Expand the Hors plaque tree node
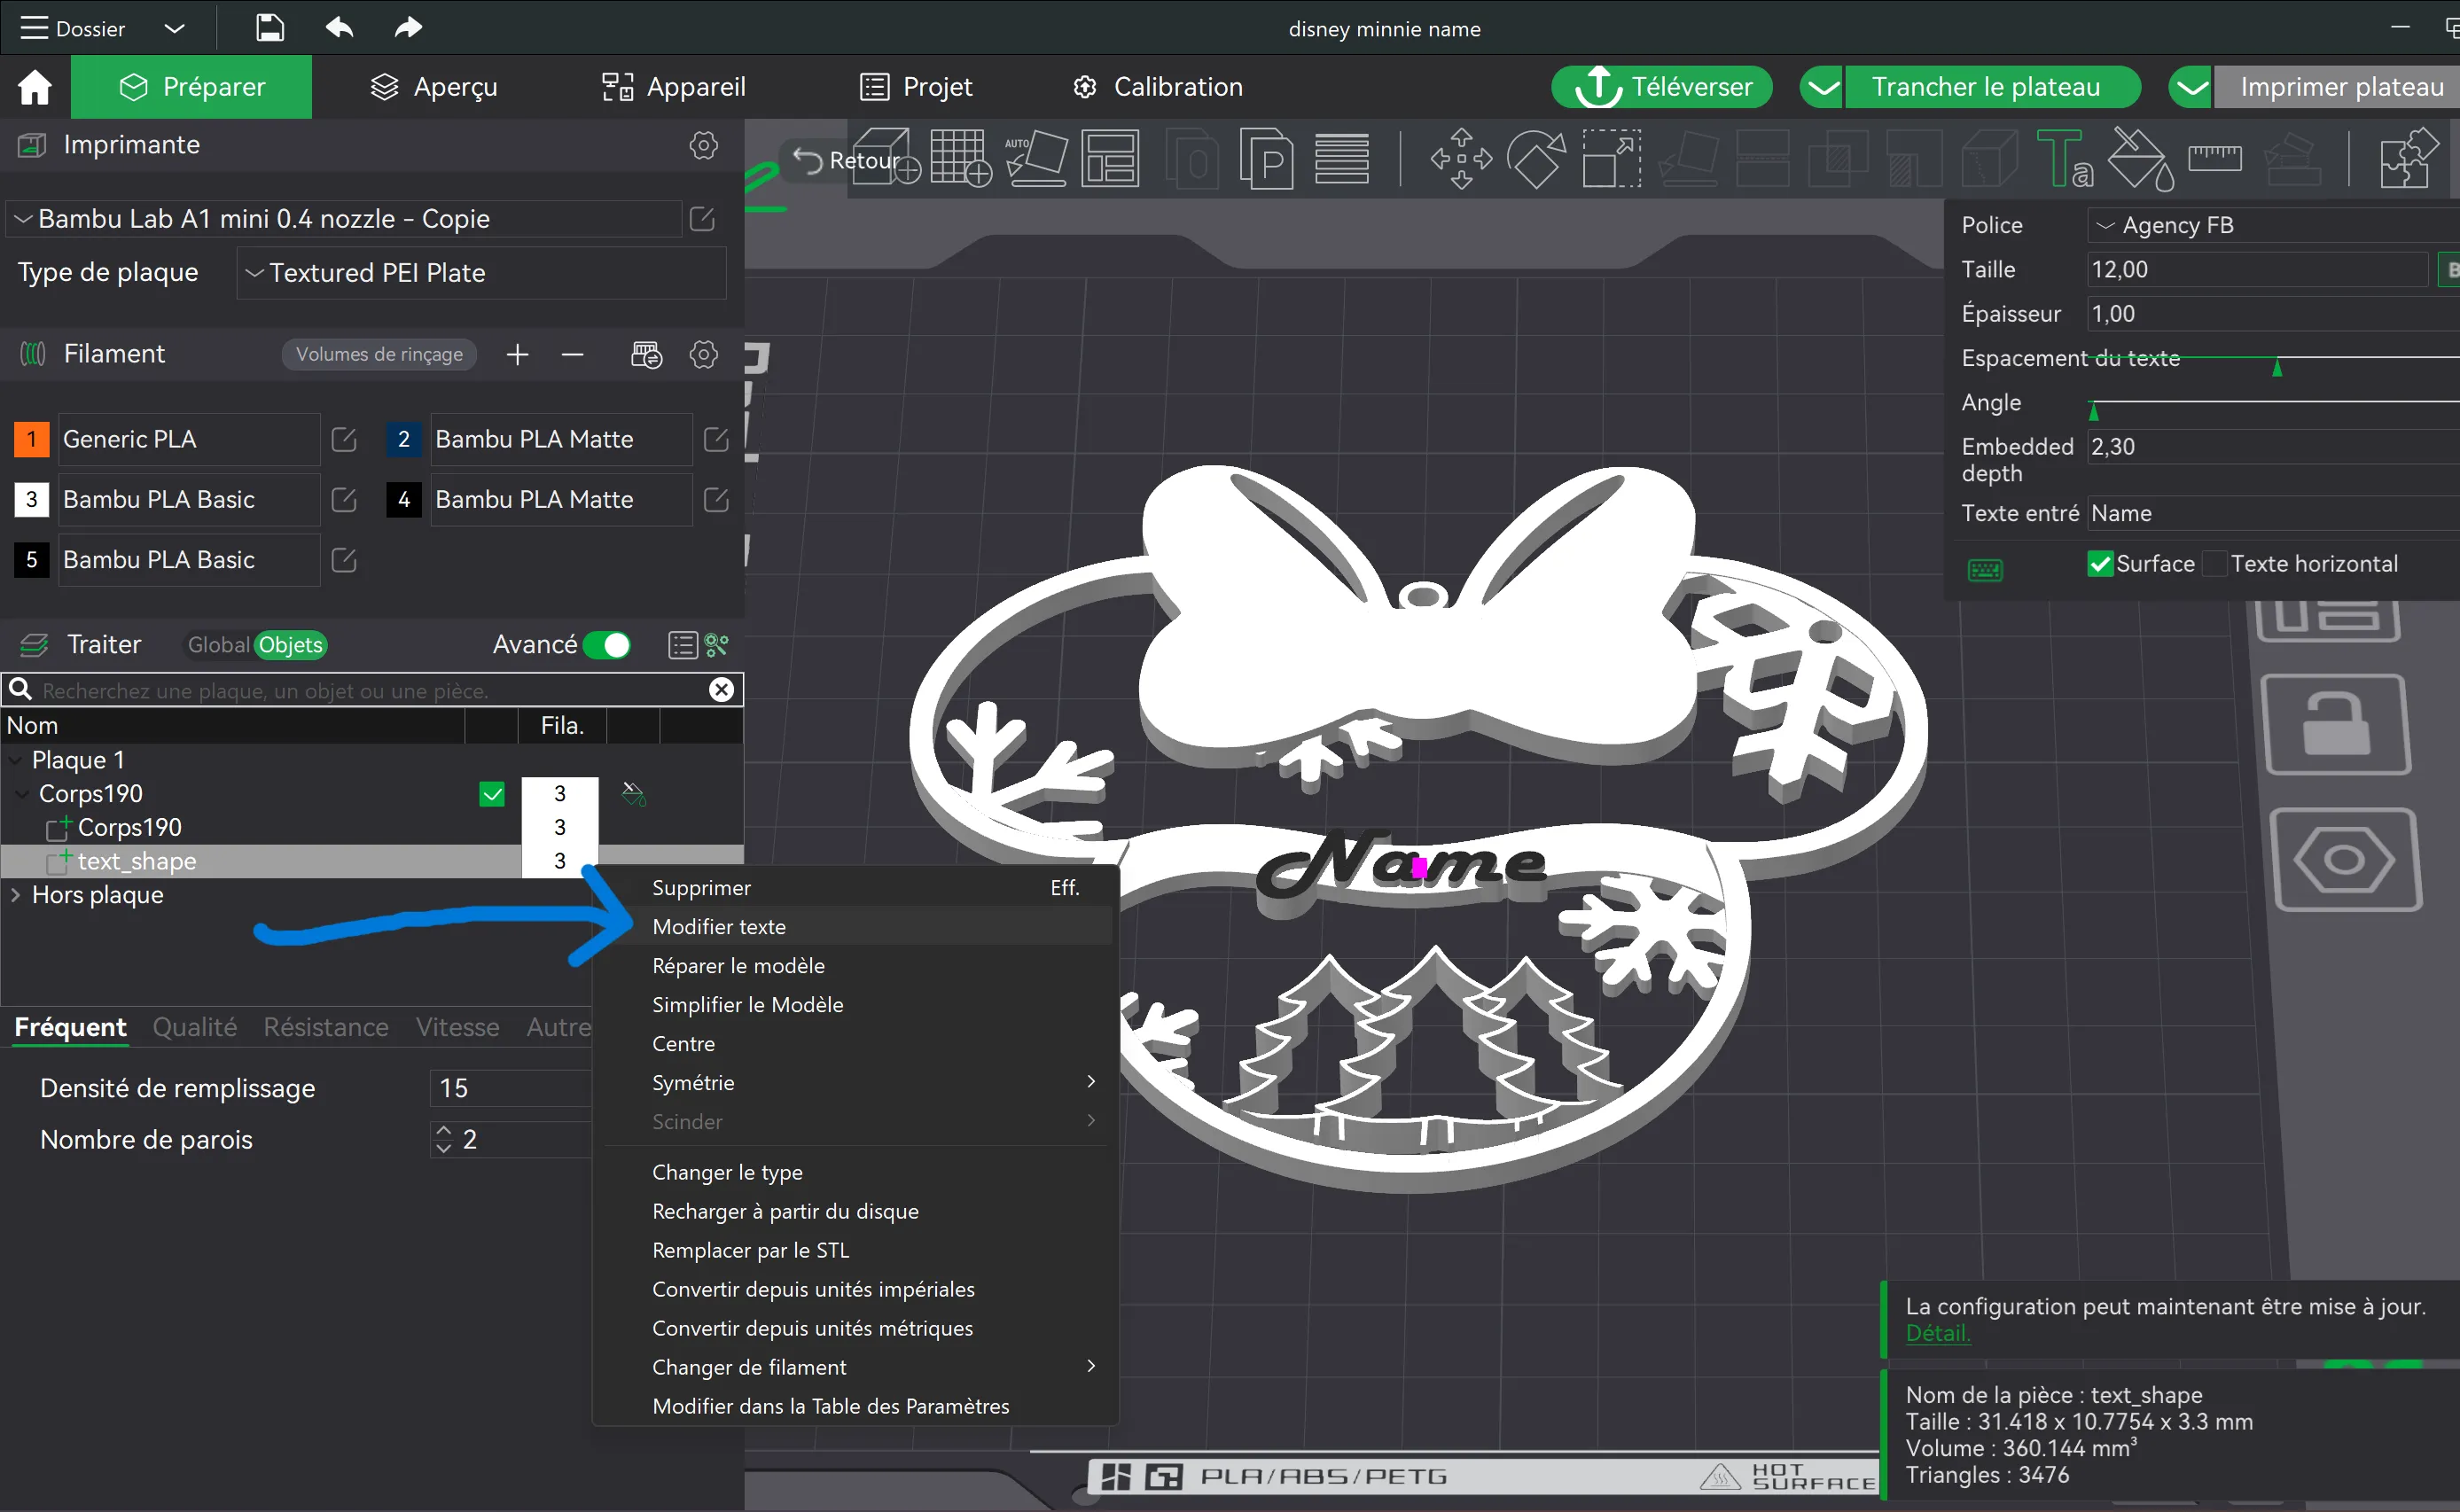The height and width of the screenshot is (1512, 2460). tap(16, 895)
